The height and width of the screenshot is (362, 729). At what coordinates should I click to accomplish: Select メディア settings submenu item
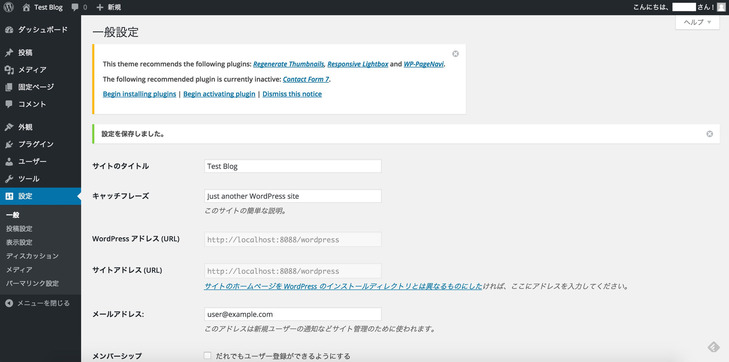(x=20, y=270)
